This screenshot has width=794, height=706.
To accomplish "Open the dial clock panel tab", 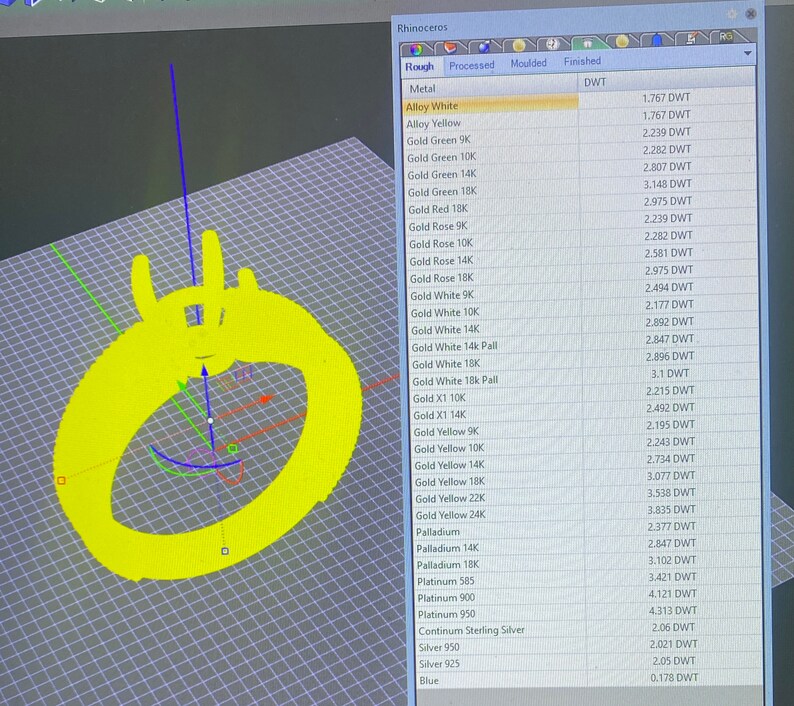I will [x=552, y=44].
